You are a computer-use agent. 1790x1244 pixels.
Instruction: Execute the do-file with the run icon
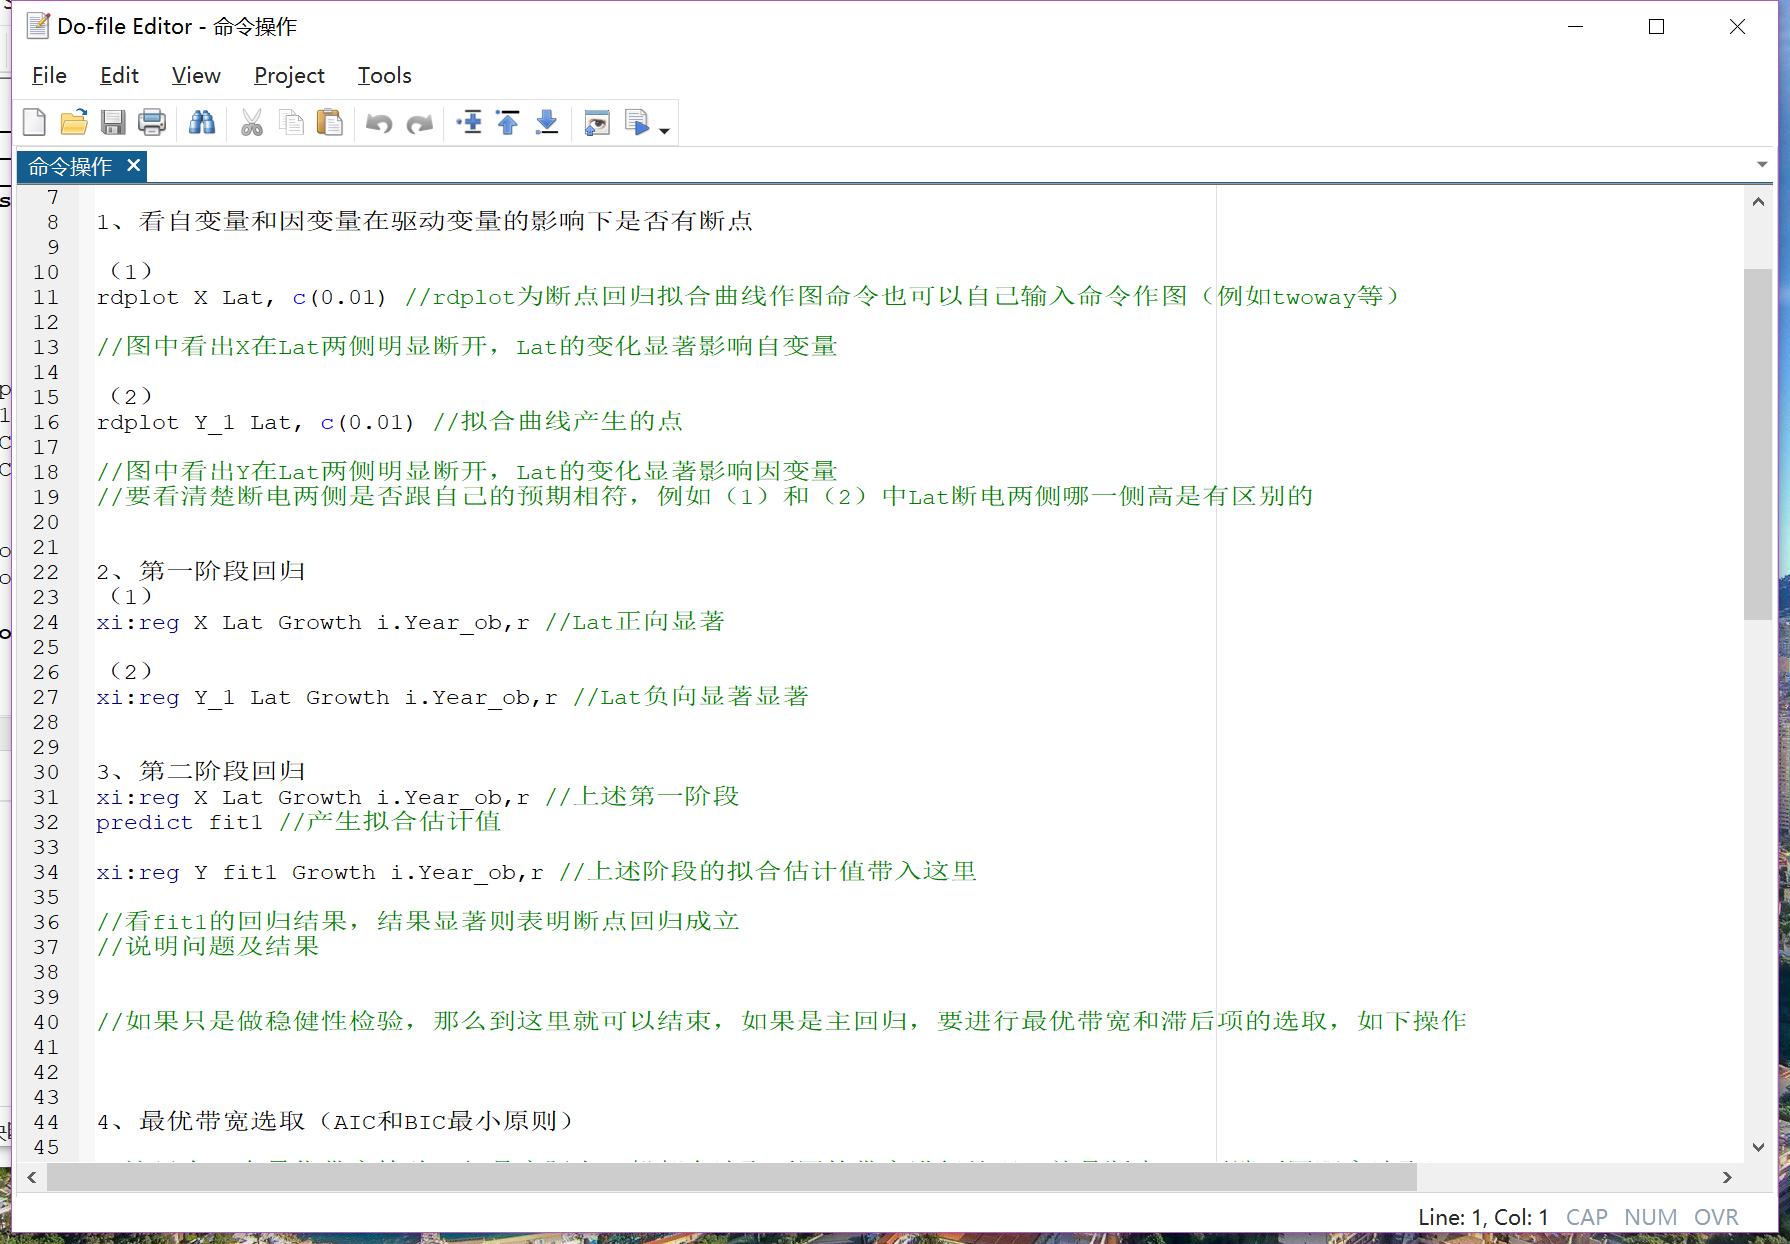(637, 122)
